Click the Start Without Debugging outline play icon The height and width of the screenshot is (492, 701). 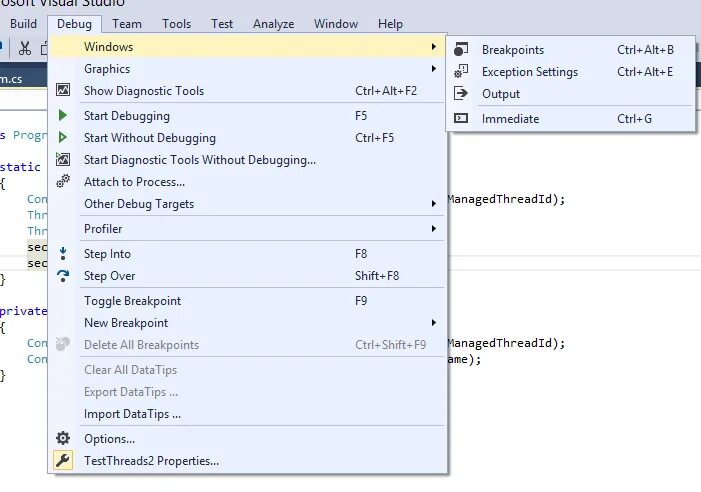click(x=63, y=137)
